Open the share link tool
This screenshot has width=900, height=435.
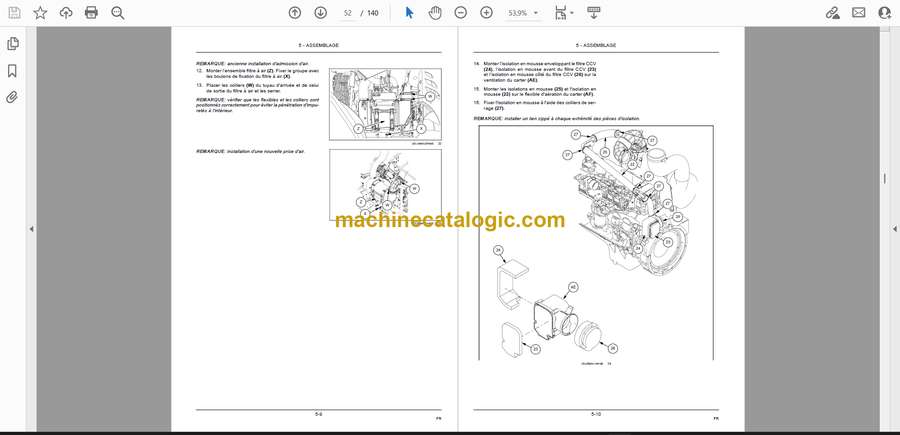point(833,13)
